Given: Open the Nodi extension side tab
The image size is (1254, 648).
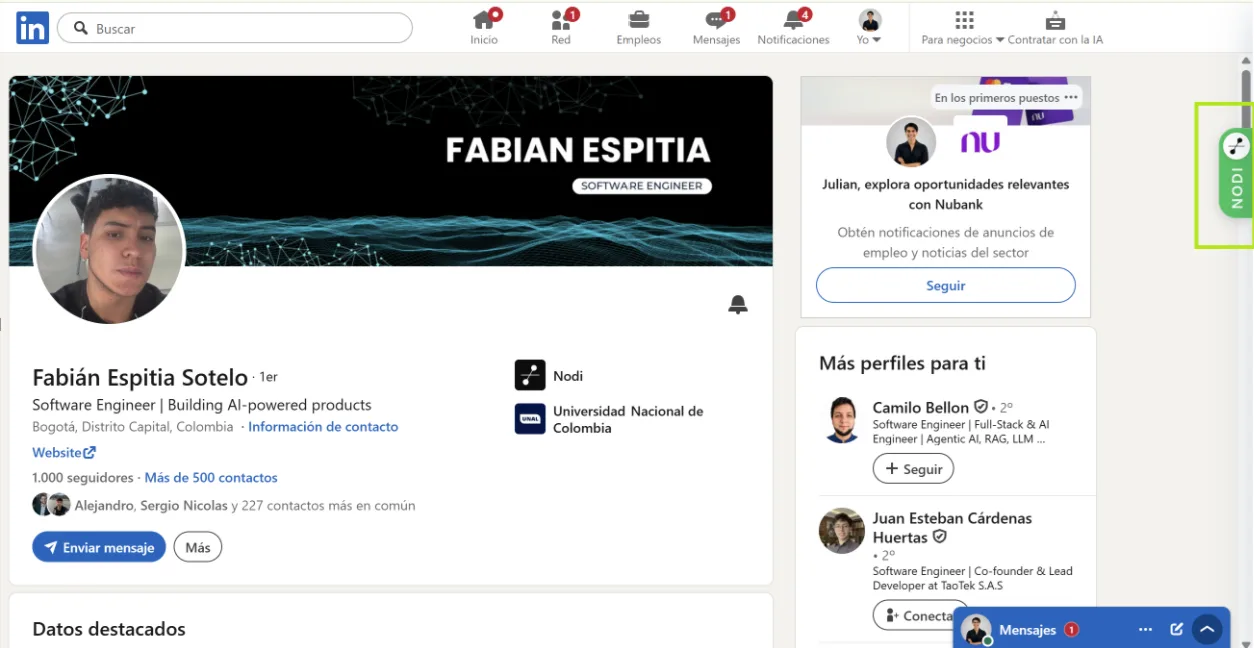Looking at the screenshot, I should [x=1236, y=173].
